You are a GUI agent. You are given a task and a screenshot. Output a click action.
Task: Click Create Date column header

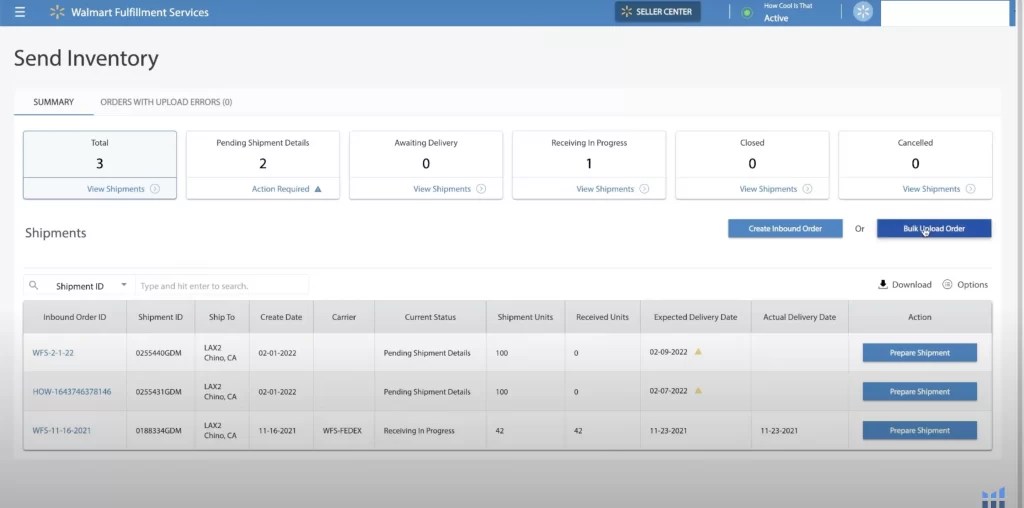[x=281, y=317]
